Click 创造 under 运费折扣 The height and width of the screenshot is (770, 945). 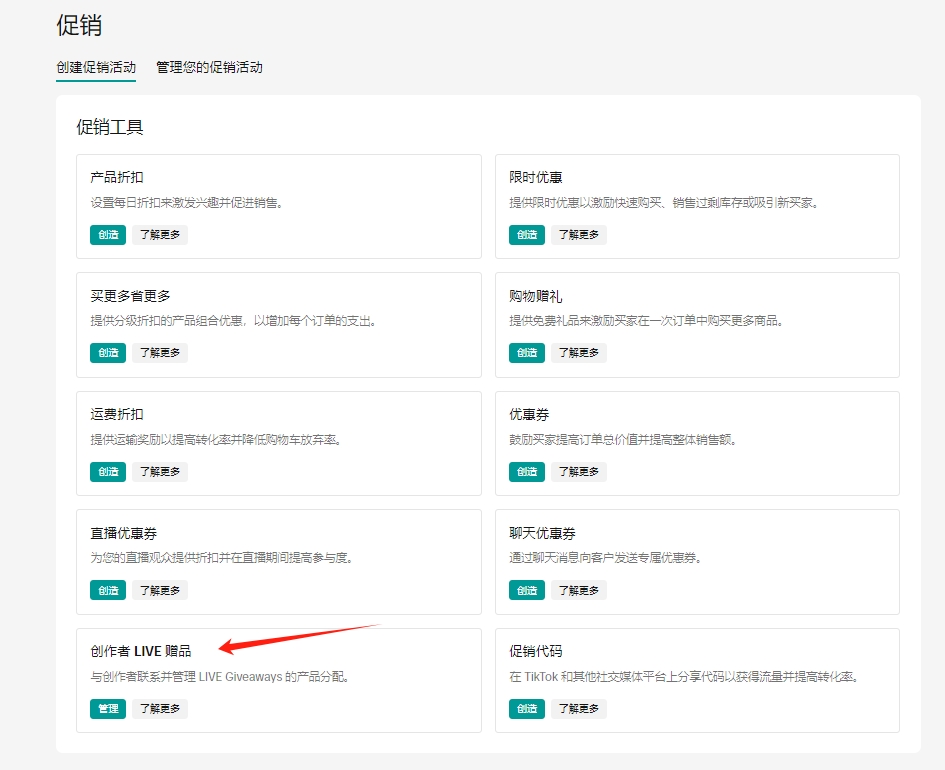tap(107, 471)
